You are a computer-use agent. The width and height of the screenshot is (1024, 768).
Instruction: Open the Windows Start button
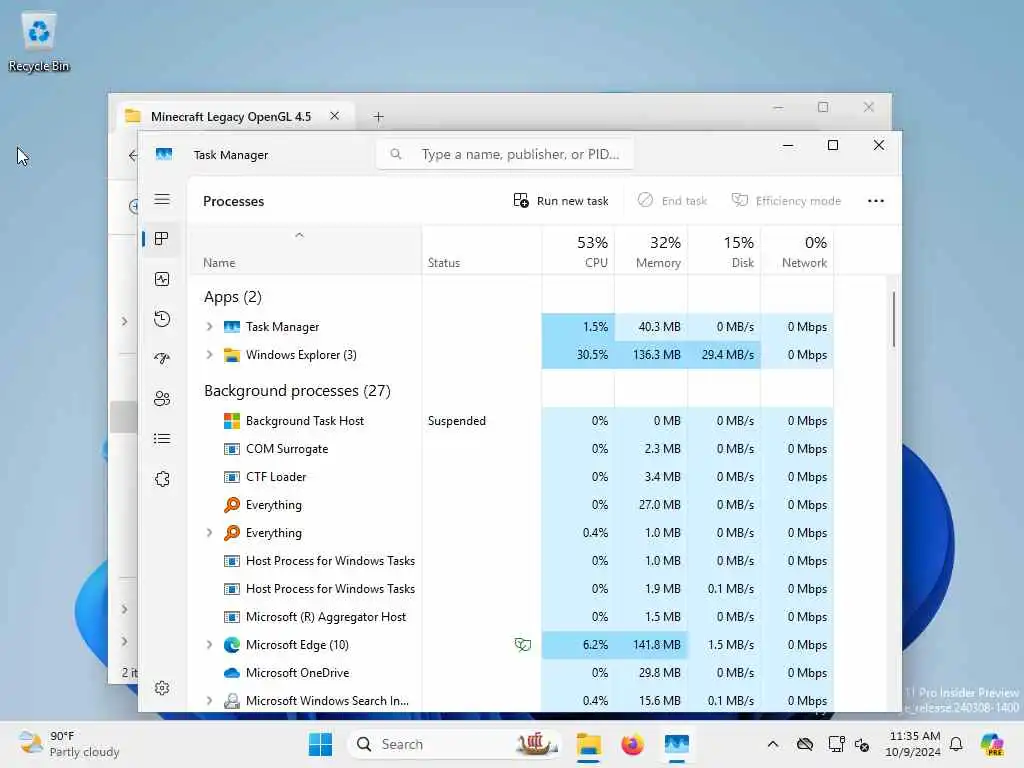[x=320, y=744]
